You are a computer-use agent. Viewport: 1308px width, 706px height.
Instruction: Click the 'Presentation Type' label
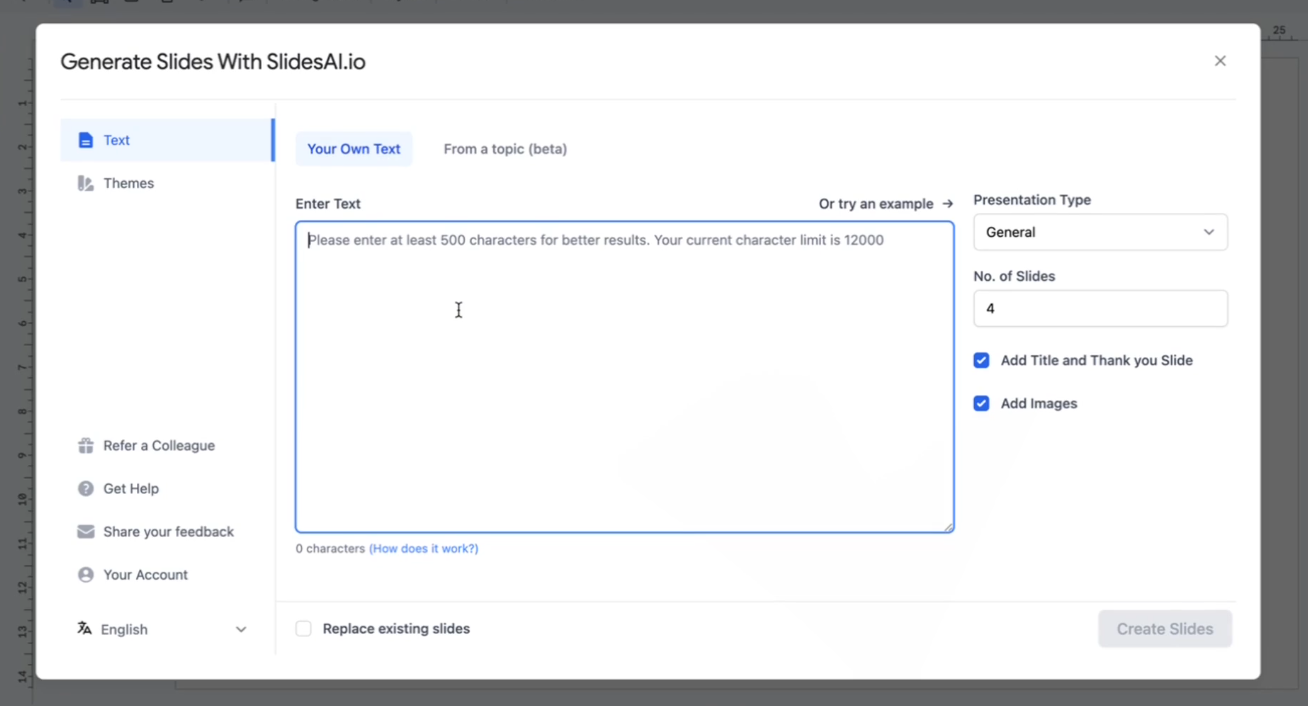[1032, 200]
